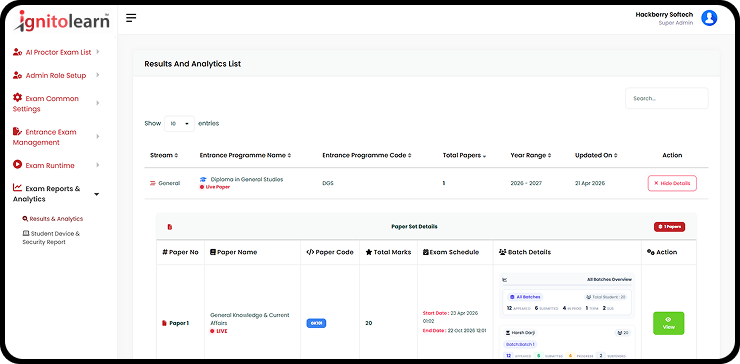Click the people icon in Batch Details header
Screen dimensions: 740x364
click(x=503, y=252)
